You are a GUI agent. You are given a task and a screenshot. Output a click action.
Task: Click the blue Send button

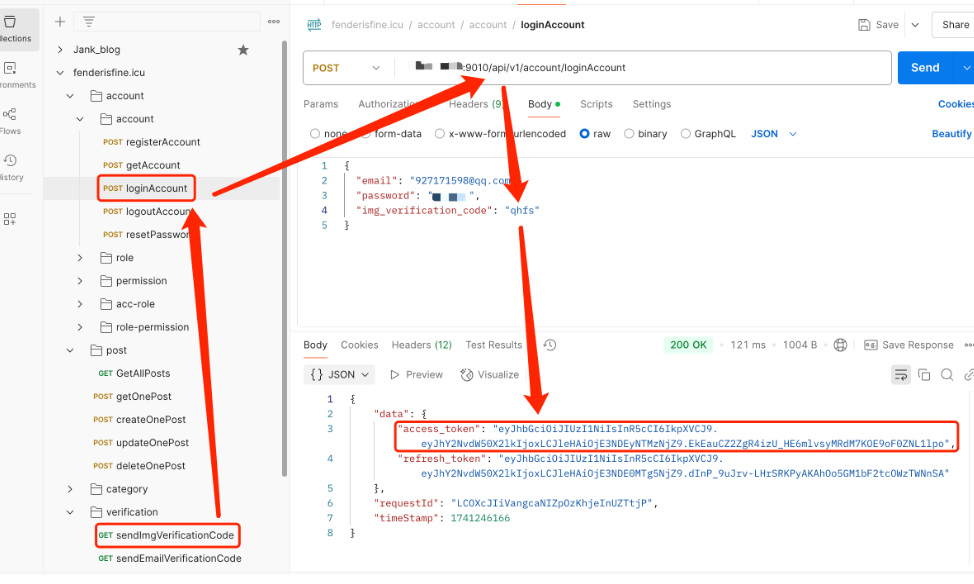click(924, 68)
